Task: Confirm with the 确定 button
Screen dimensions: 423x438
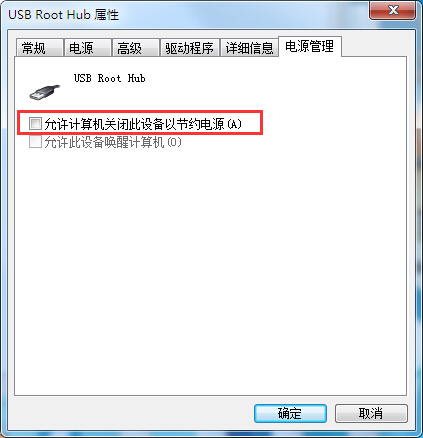Action: click(290, 414)
